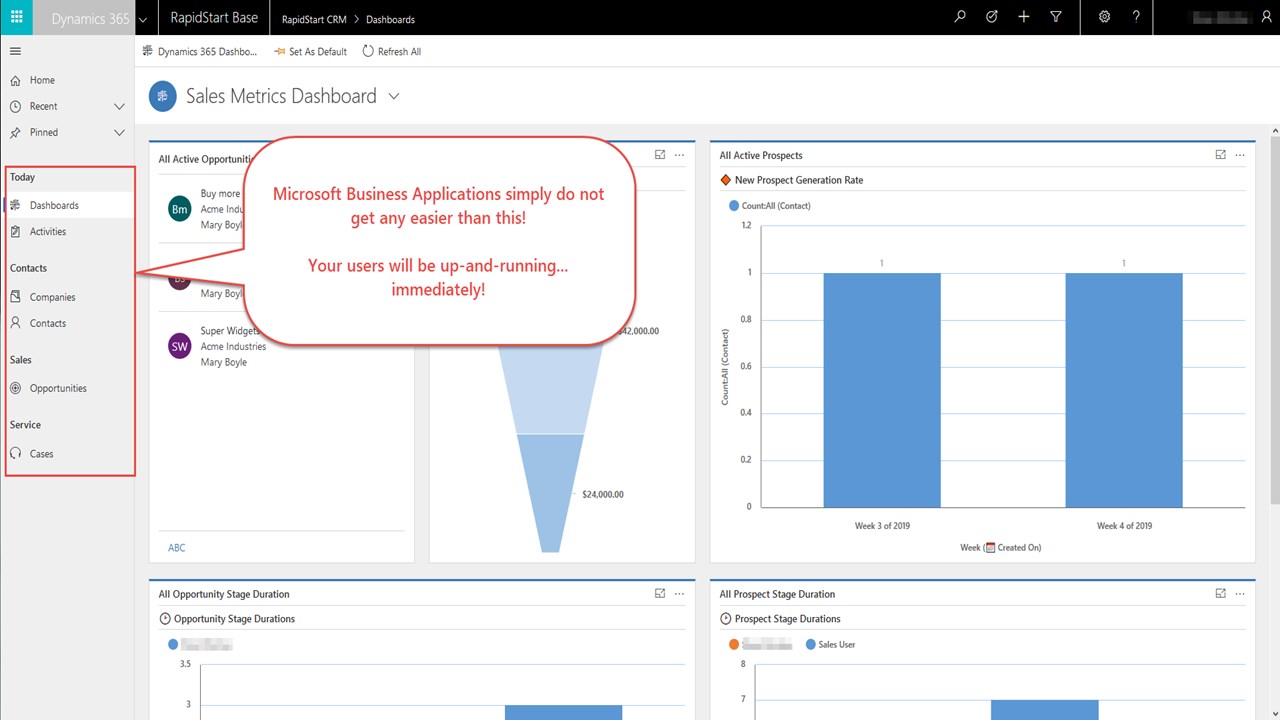Click the New Prospect Generation Rate title

pyautogui.click(x=799, y=180)
